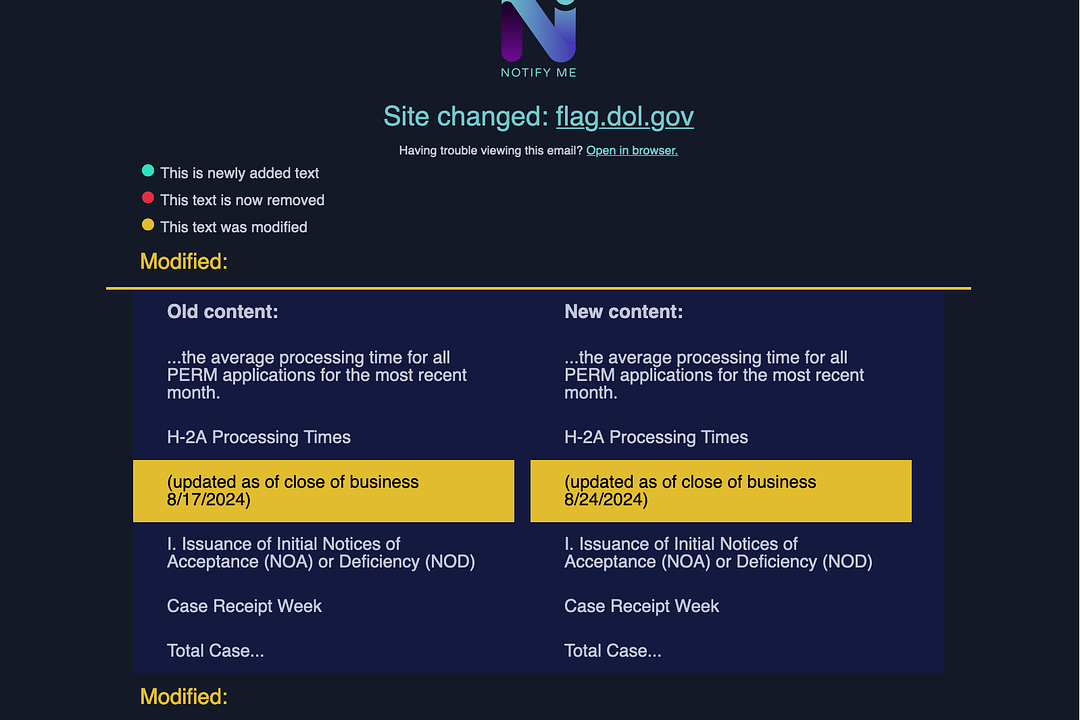Click the Notify Me logo icon
Image resolution: width=1080 pixels, height=720 pixels.
538,30
